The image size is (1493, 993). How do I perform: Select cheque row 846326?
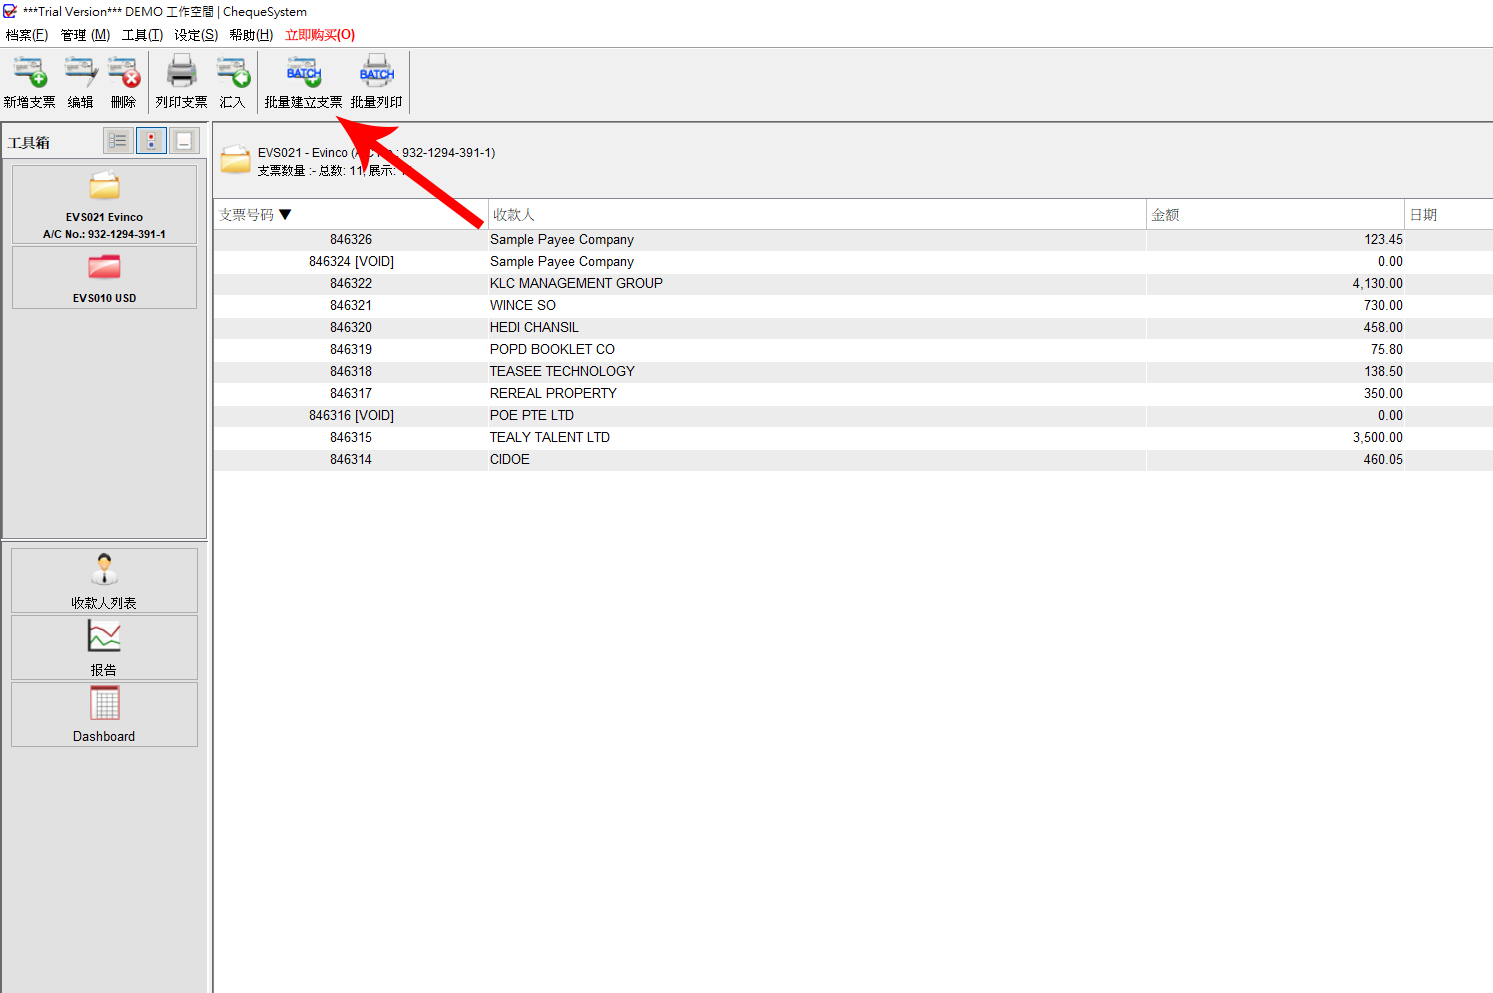click(x=853, y=240)
